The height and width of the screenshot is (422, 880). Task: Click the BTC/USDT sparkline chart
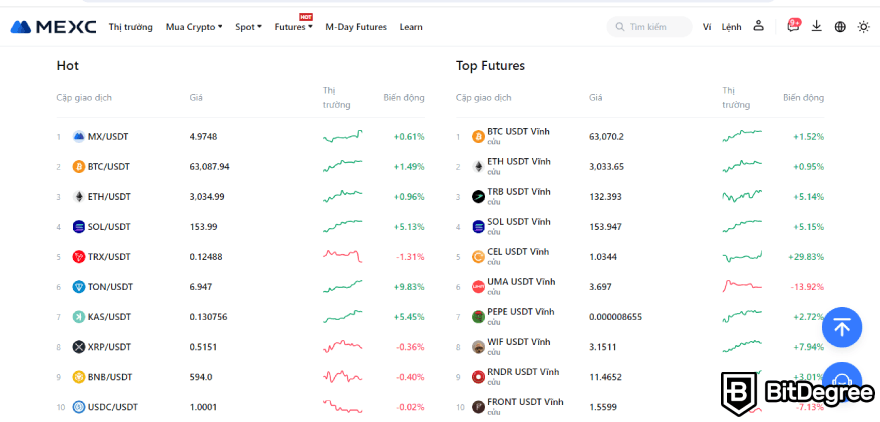pos(342,166)
